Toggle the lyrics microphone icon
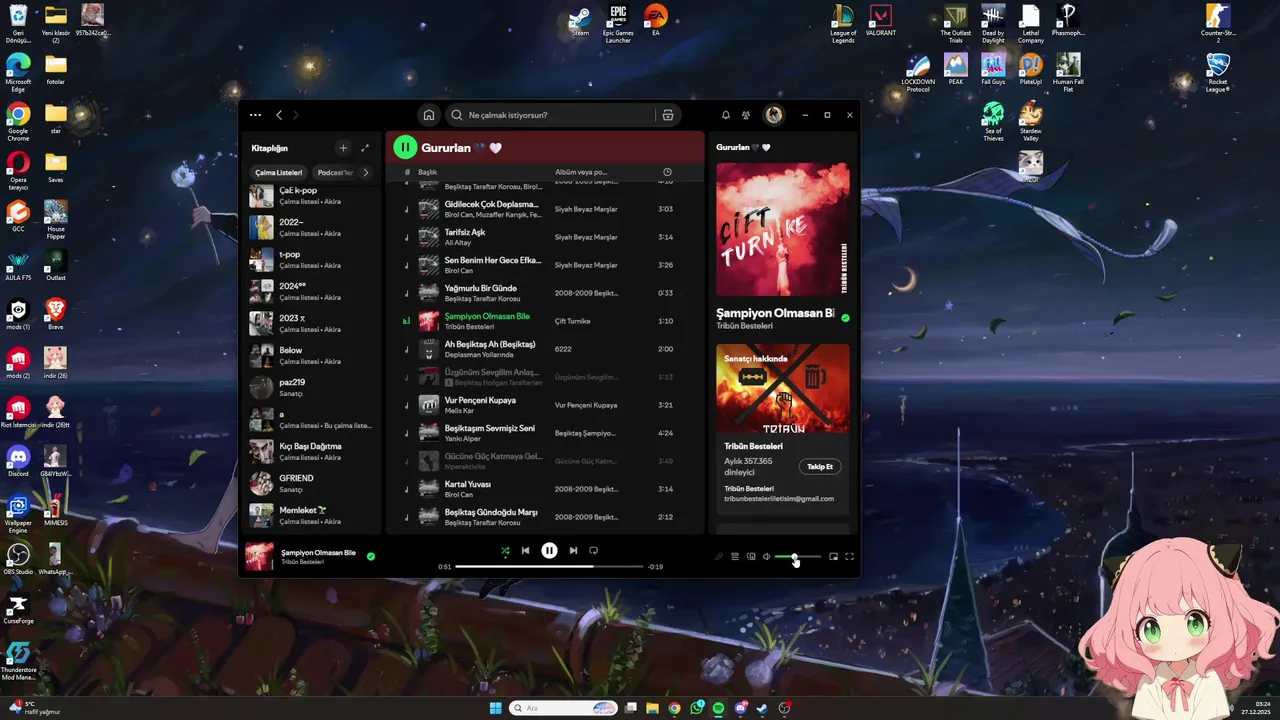Screen dimensions: 1280x720 (718, 557)
